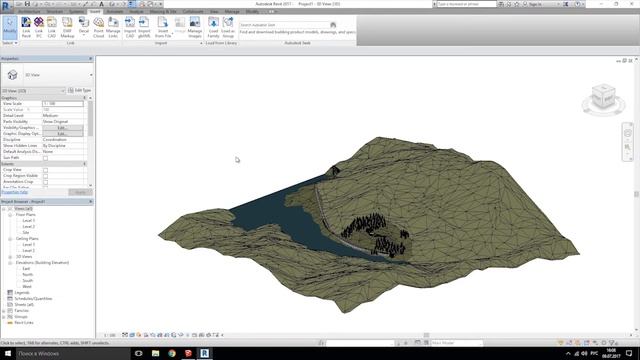Open the Systems ribbon tab

pyautogui.click(x=76, y=11)
